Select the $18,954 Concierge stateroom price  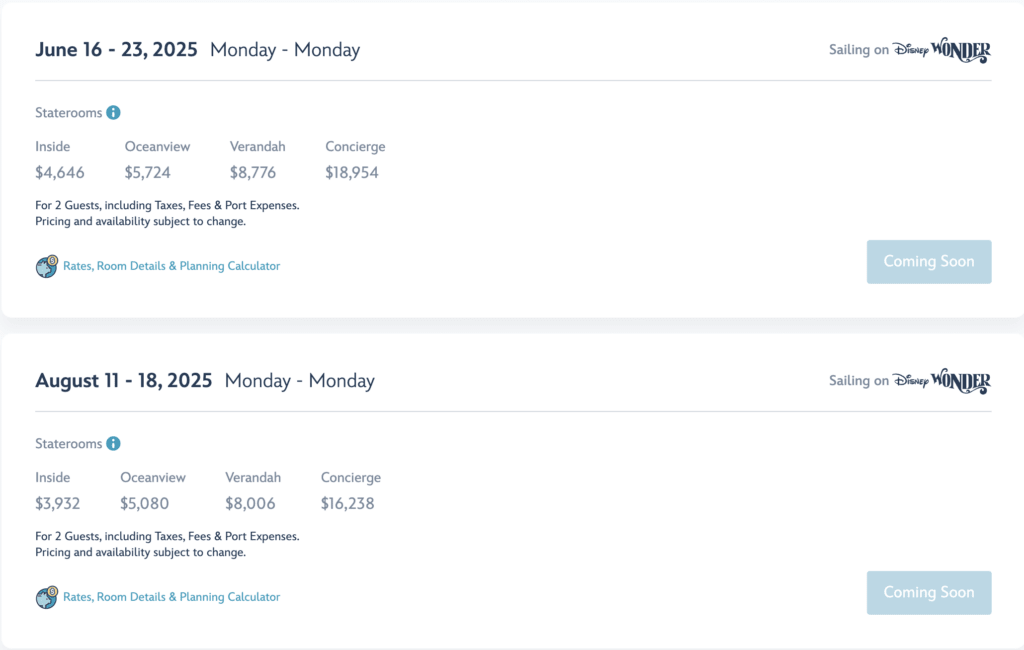point(352,173)
